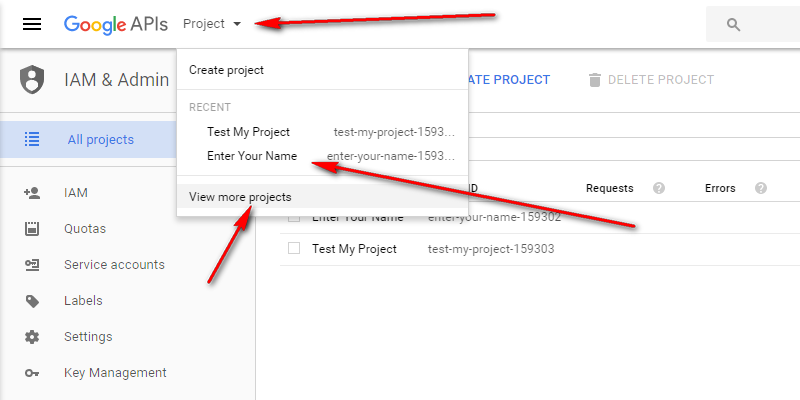Click the Service accounts icon
This screenshot has height=400, width=800.
32,265
